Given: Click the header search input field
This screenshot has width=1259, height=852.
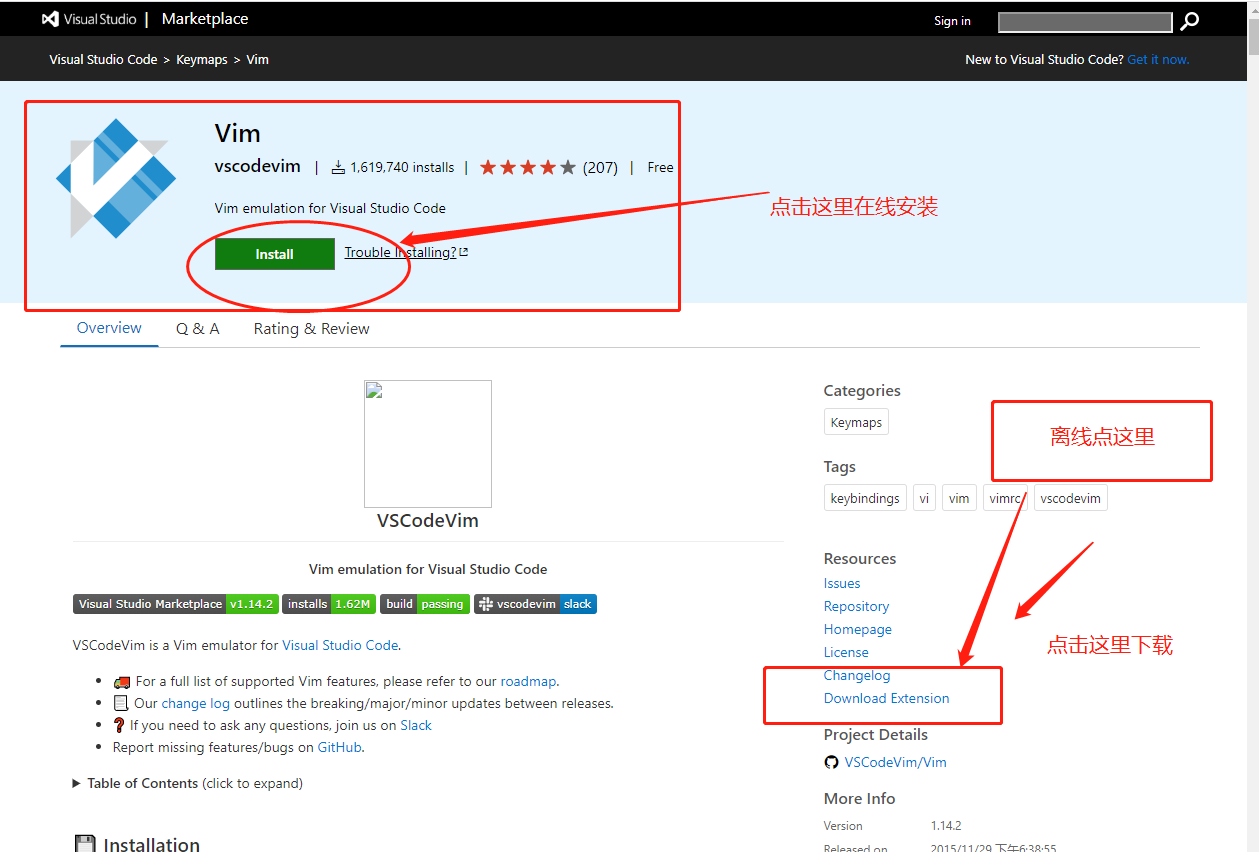Looking at the screenshot, I should coord(1085,21).
